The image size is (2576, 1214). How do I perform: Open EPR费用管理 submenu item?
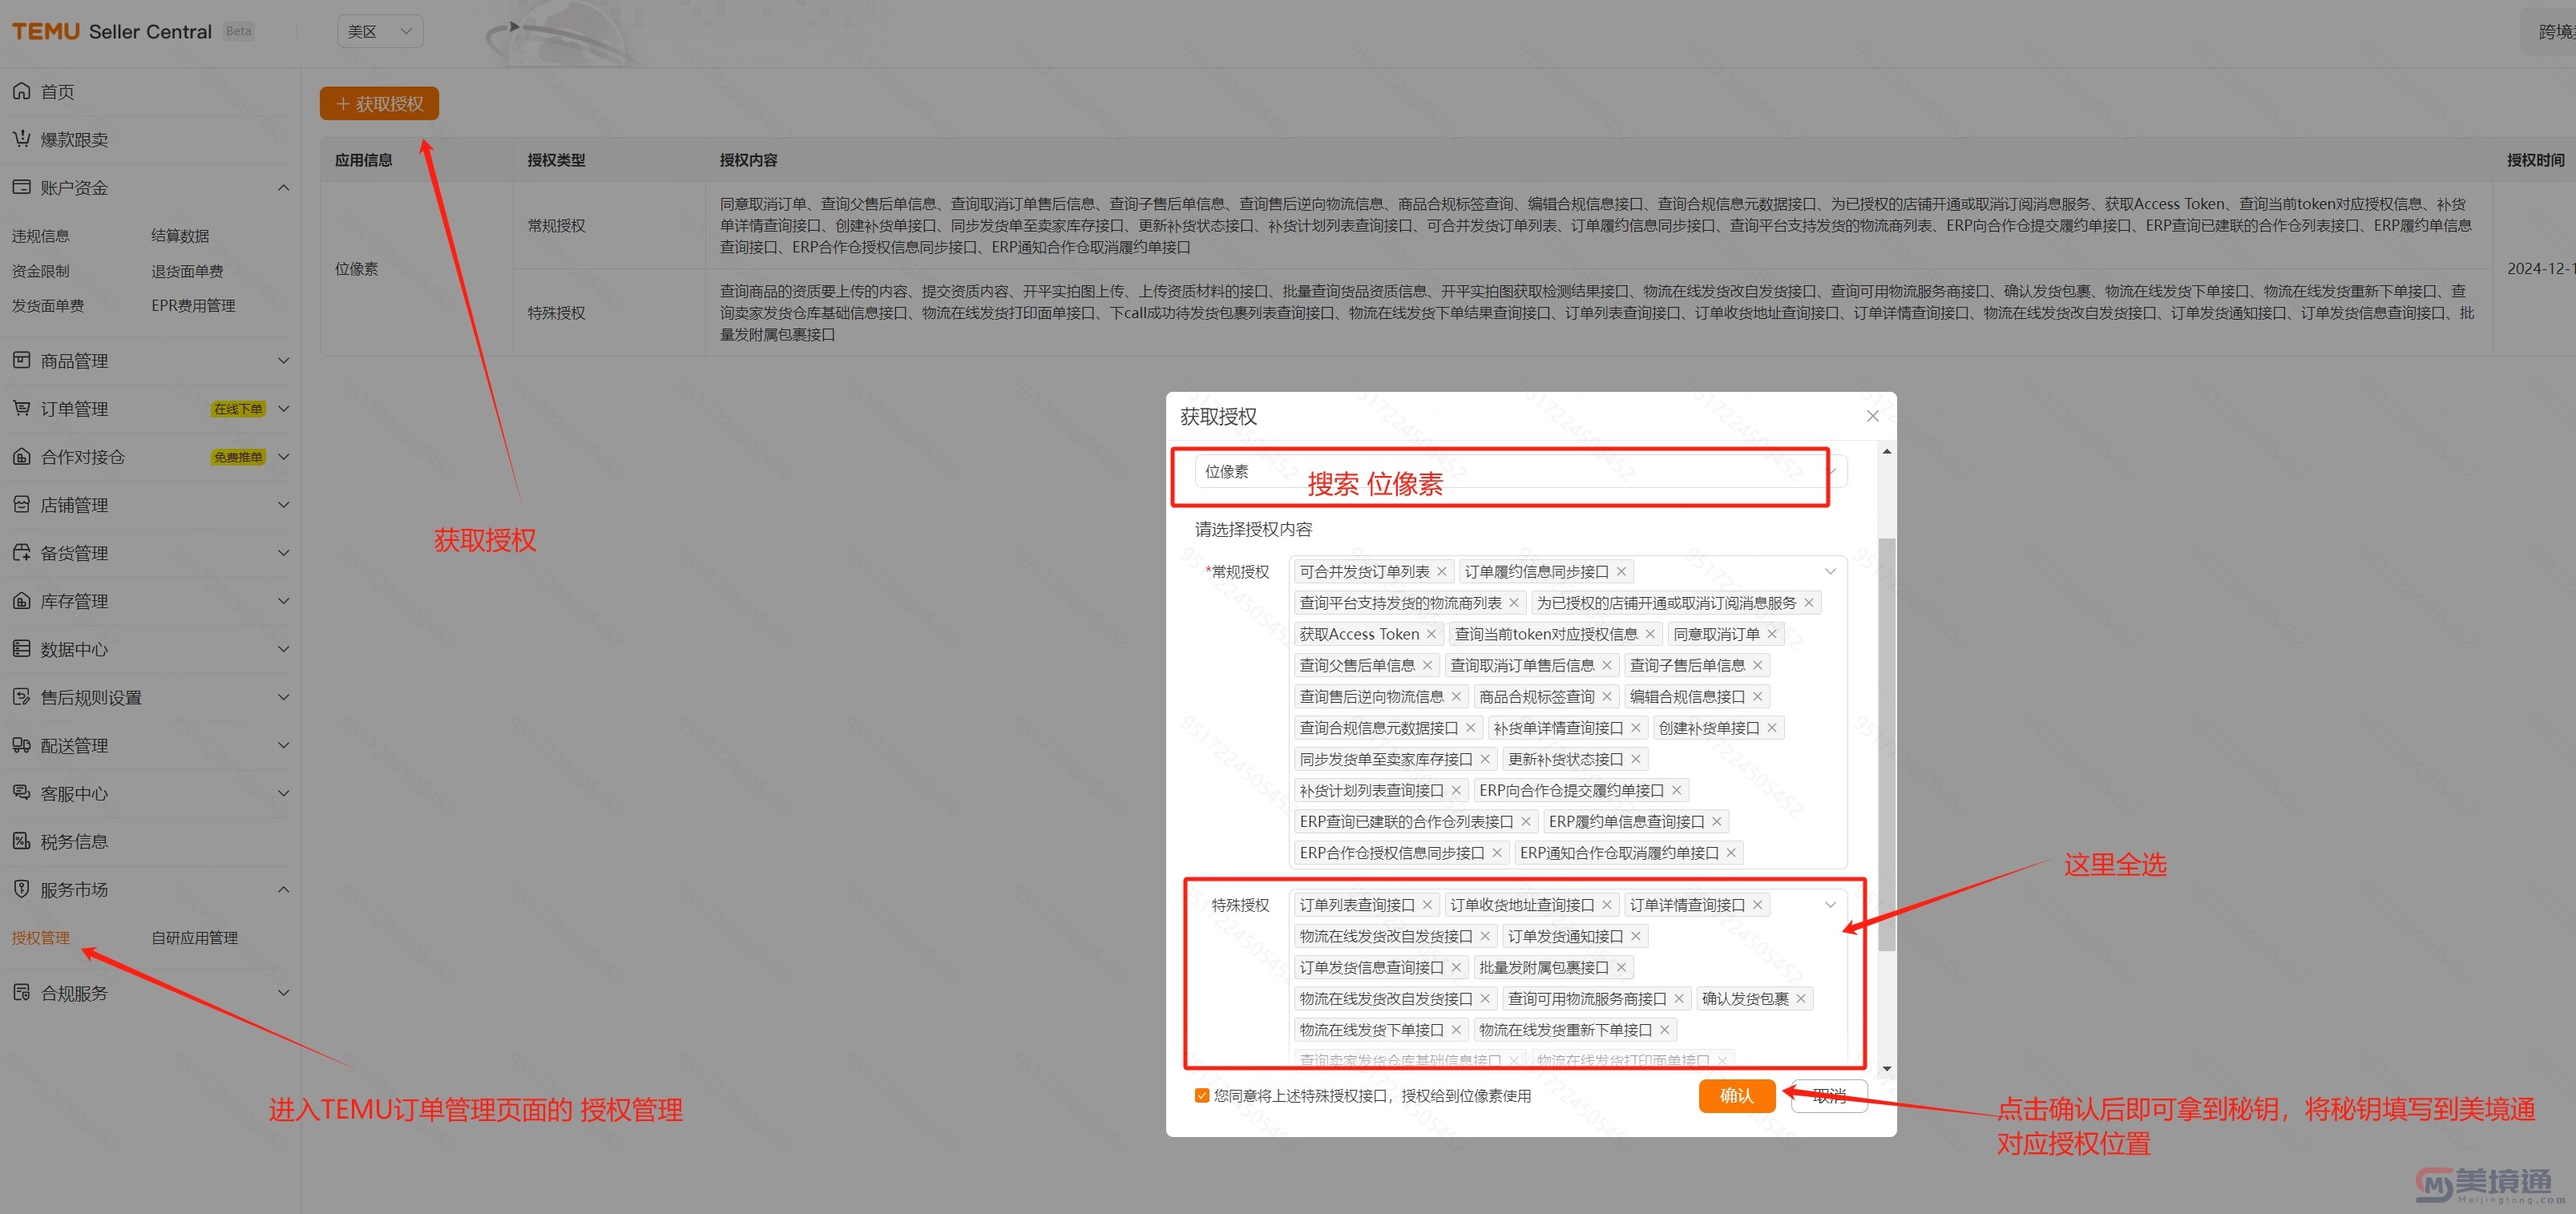coord(193,306)
